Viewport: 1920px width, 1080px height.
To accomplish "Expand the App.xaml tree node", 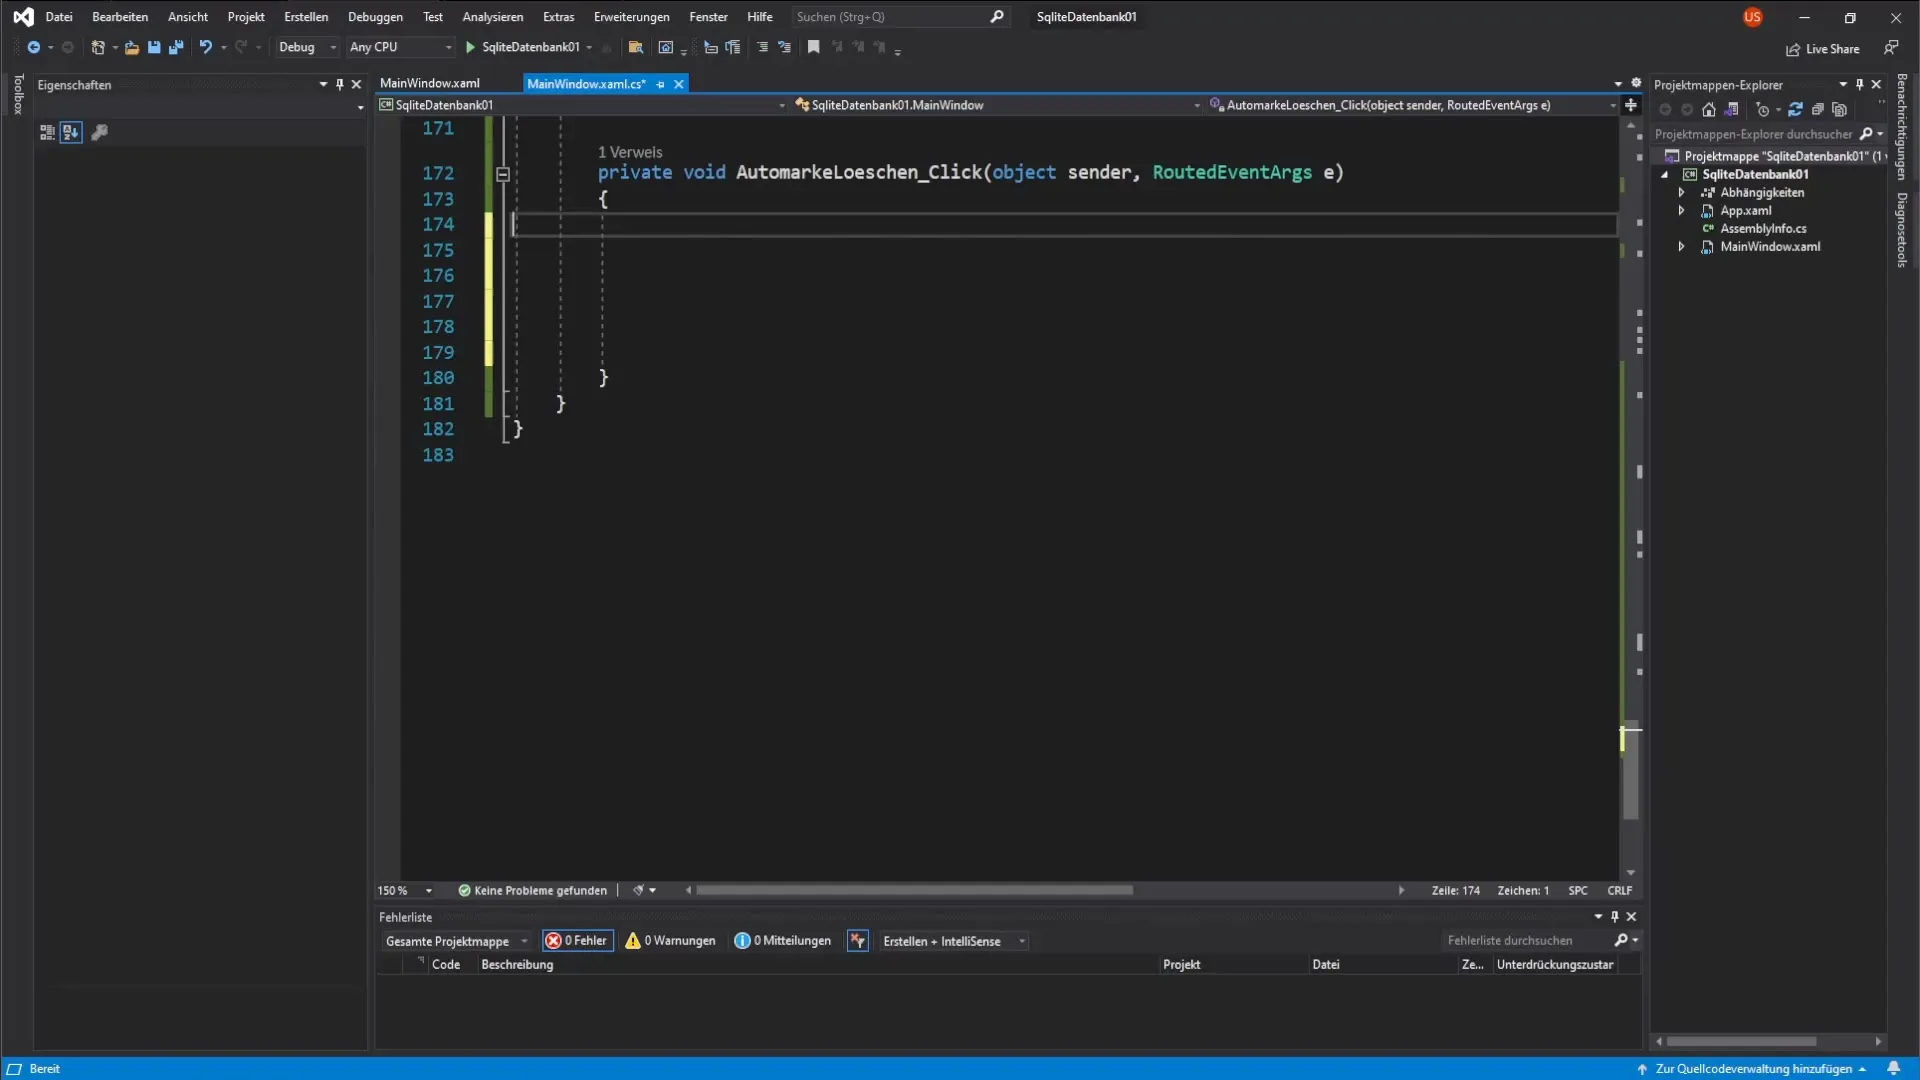I will (x=1682, y=211).
